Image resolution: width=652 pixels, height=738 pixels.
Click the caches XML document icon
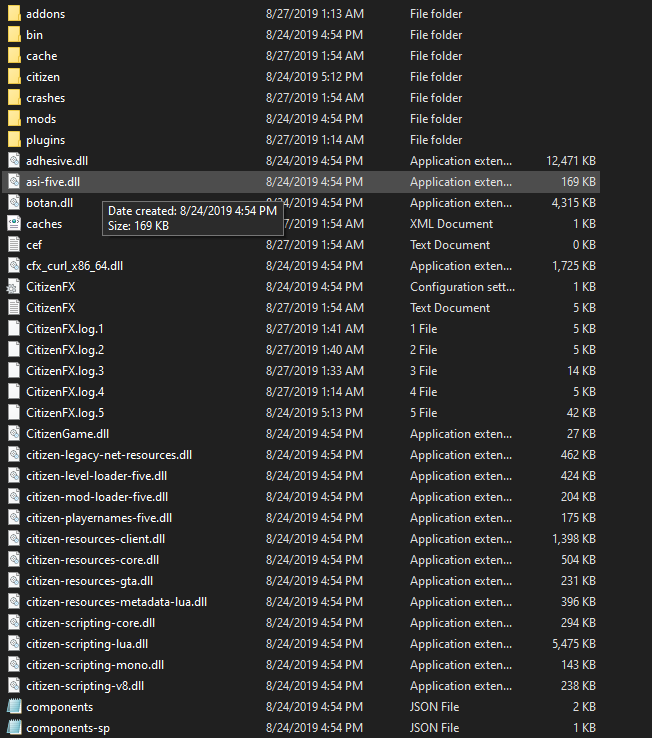pyautogui.click(x=14, y=224)
